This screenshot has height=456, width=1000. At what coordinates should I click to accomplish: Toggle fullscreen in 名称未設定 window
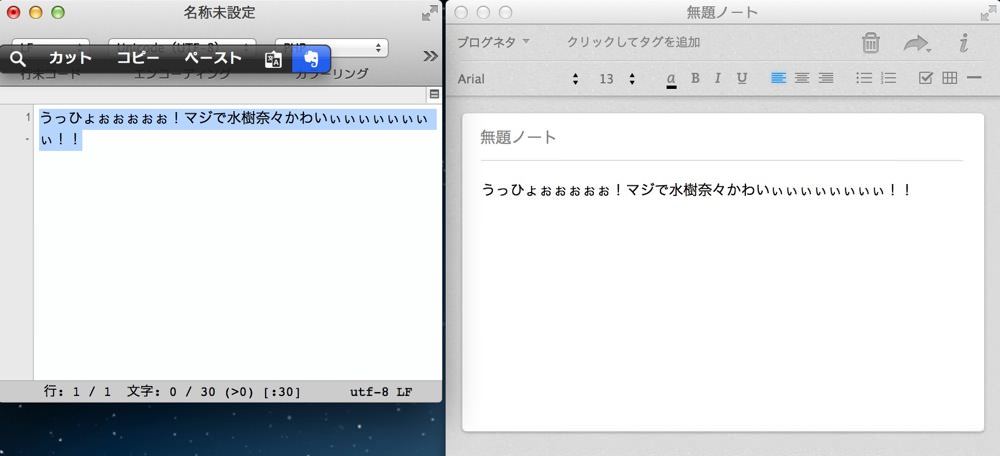(430, 13)
